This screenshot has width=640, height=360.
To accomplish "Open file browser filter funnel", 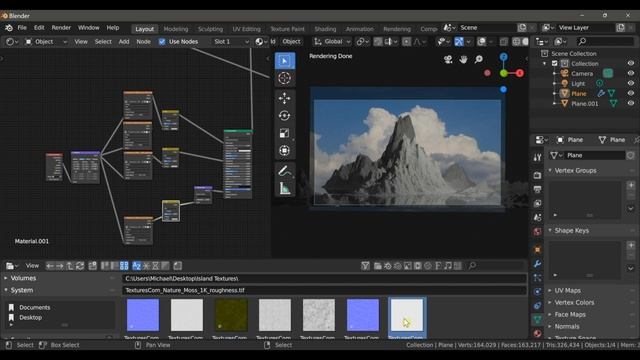I will [x=365, y=266].
